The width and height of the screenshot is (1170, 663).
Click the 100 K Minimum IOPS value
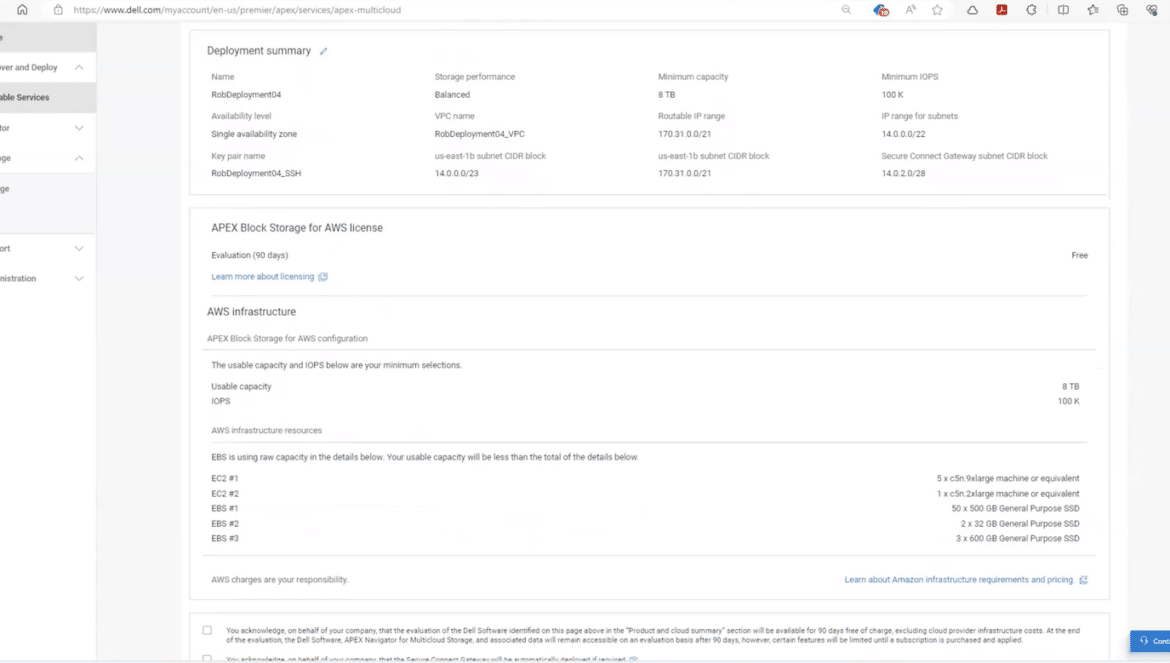pos(892,95)
